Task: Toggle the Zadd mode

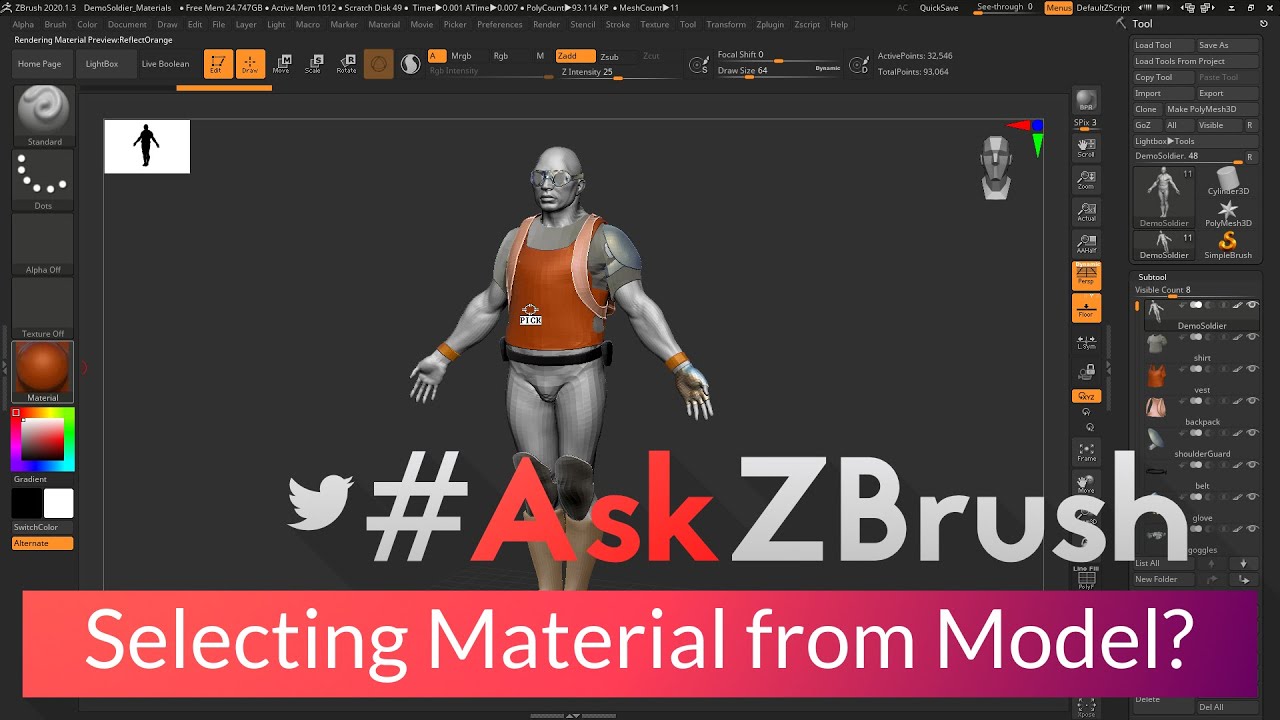Action: 575,56
